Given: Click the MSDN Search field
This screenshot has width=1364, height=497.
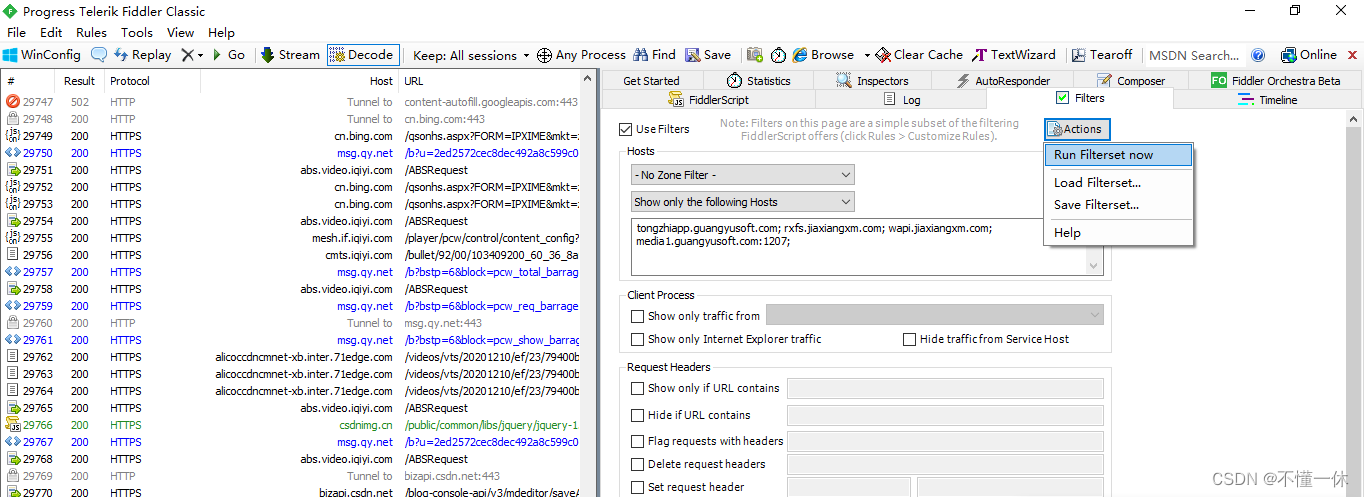Looking at the screenshot, I should (x=1194, y=55).
